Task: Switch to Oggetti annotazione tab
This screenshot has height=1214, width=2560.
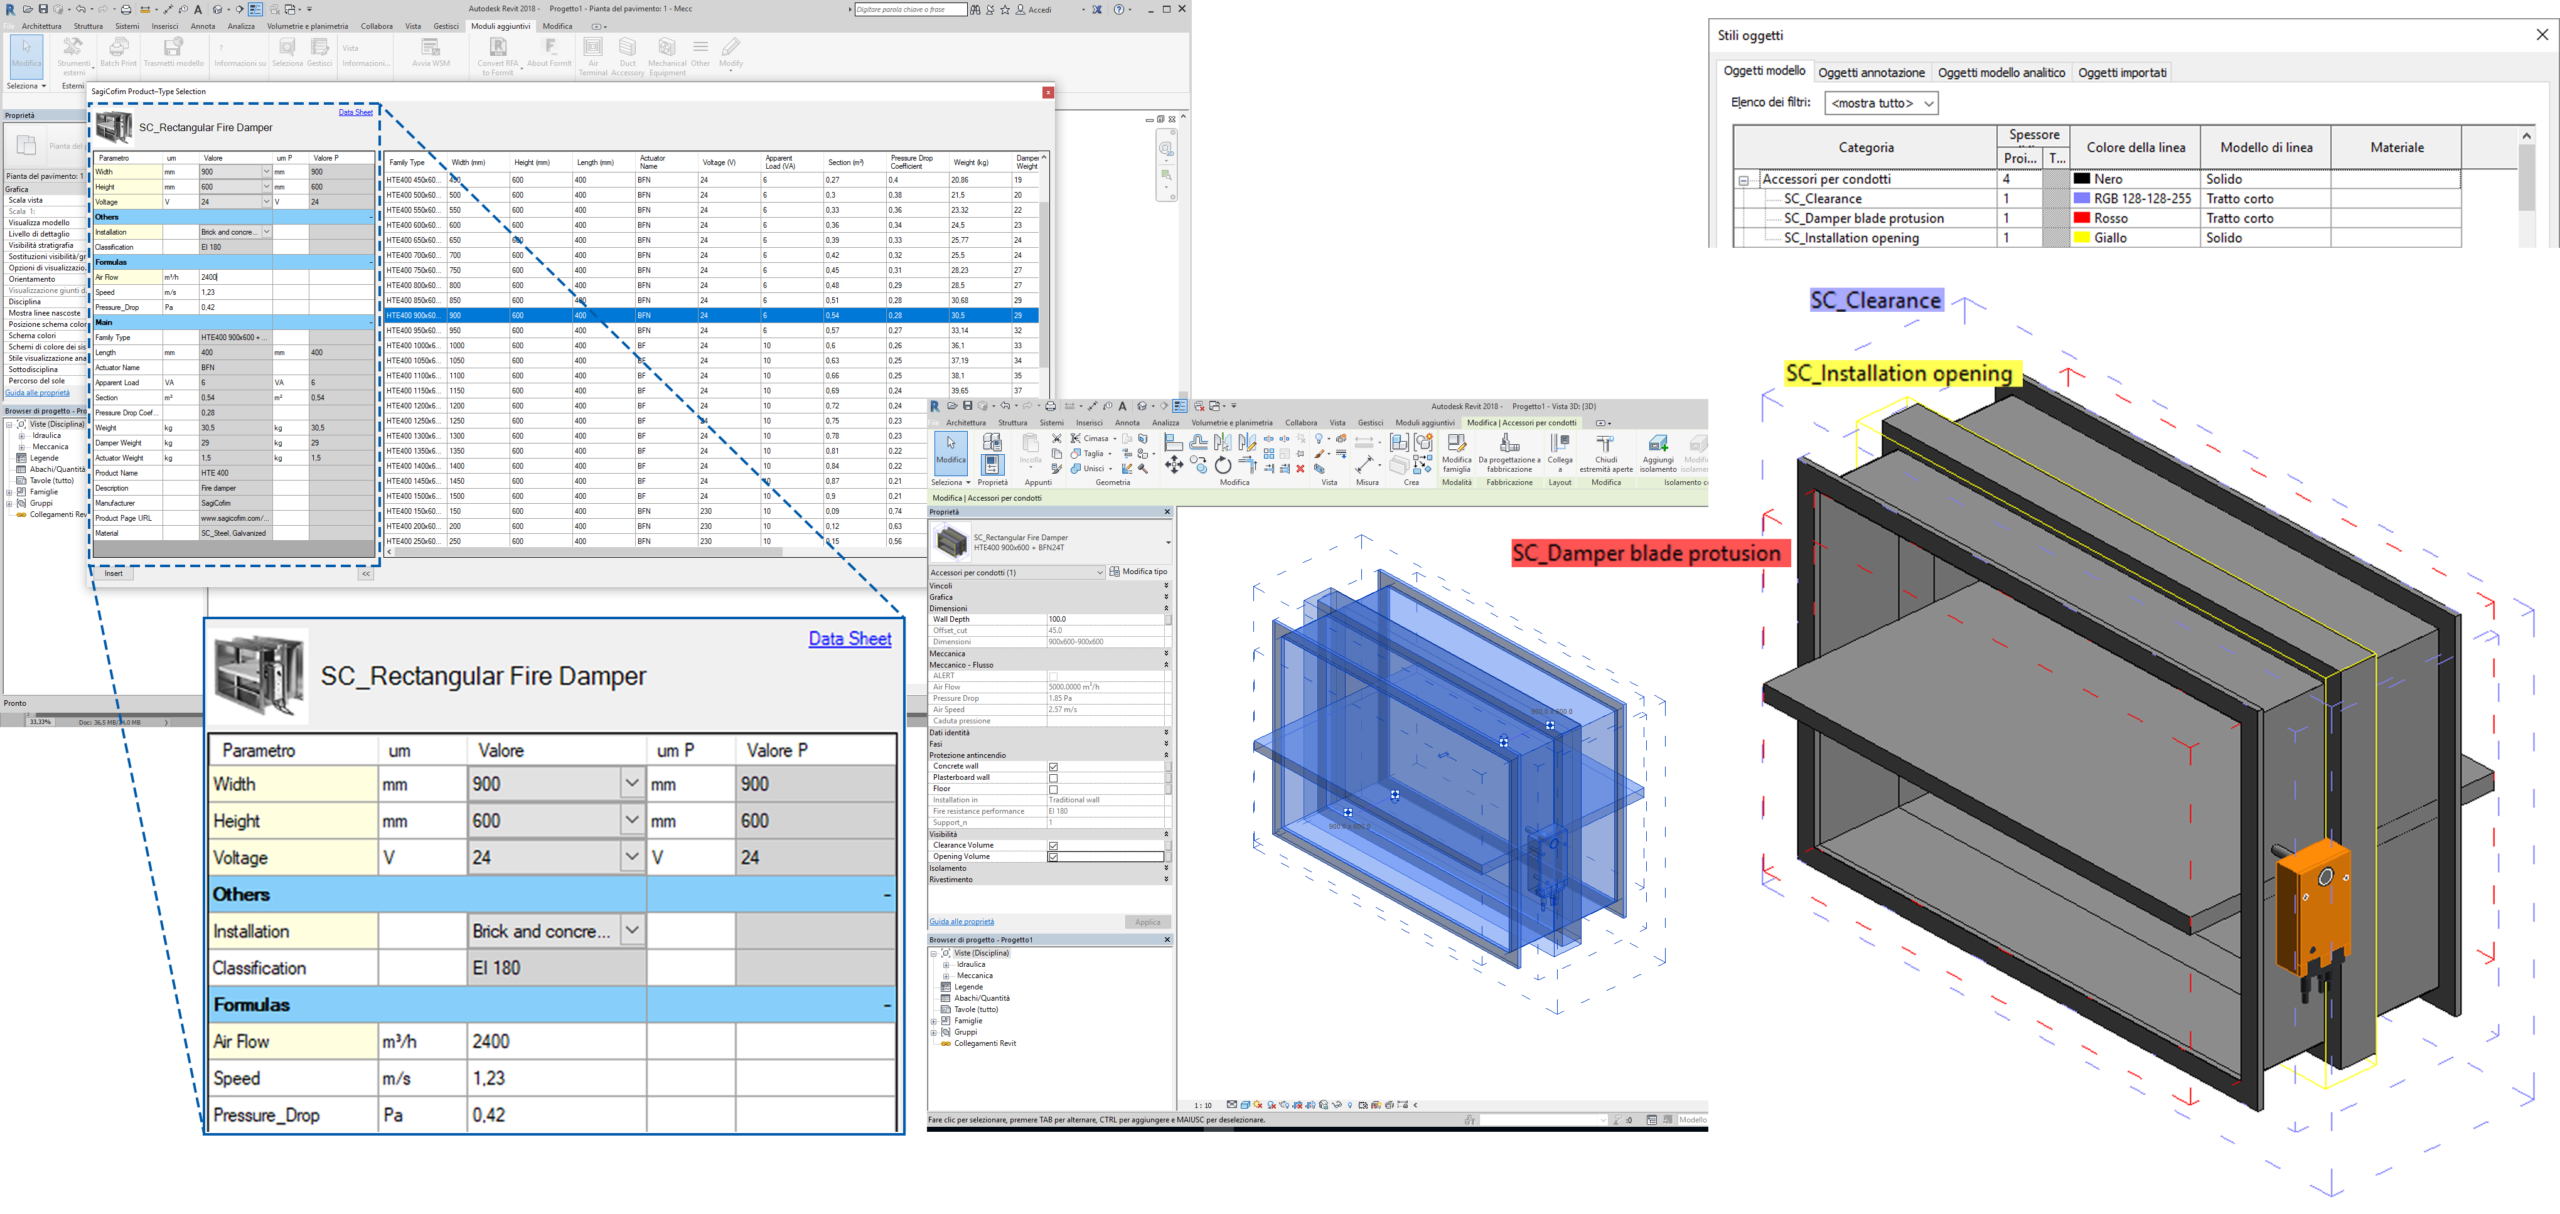Action: tap(1870, 73)
